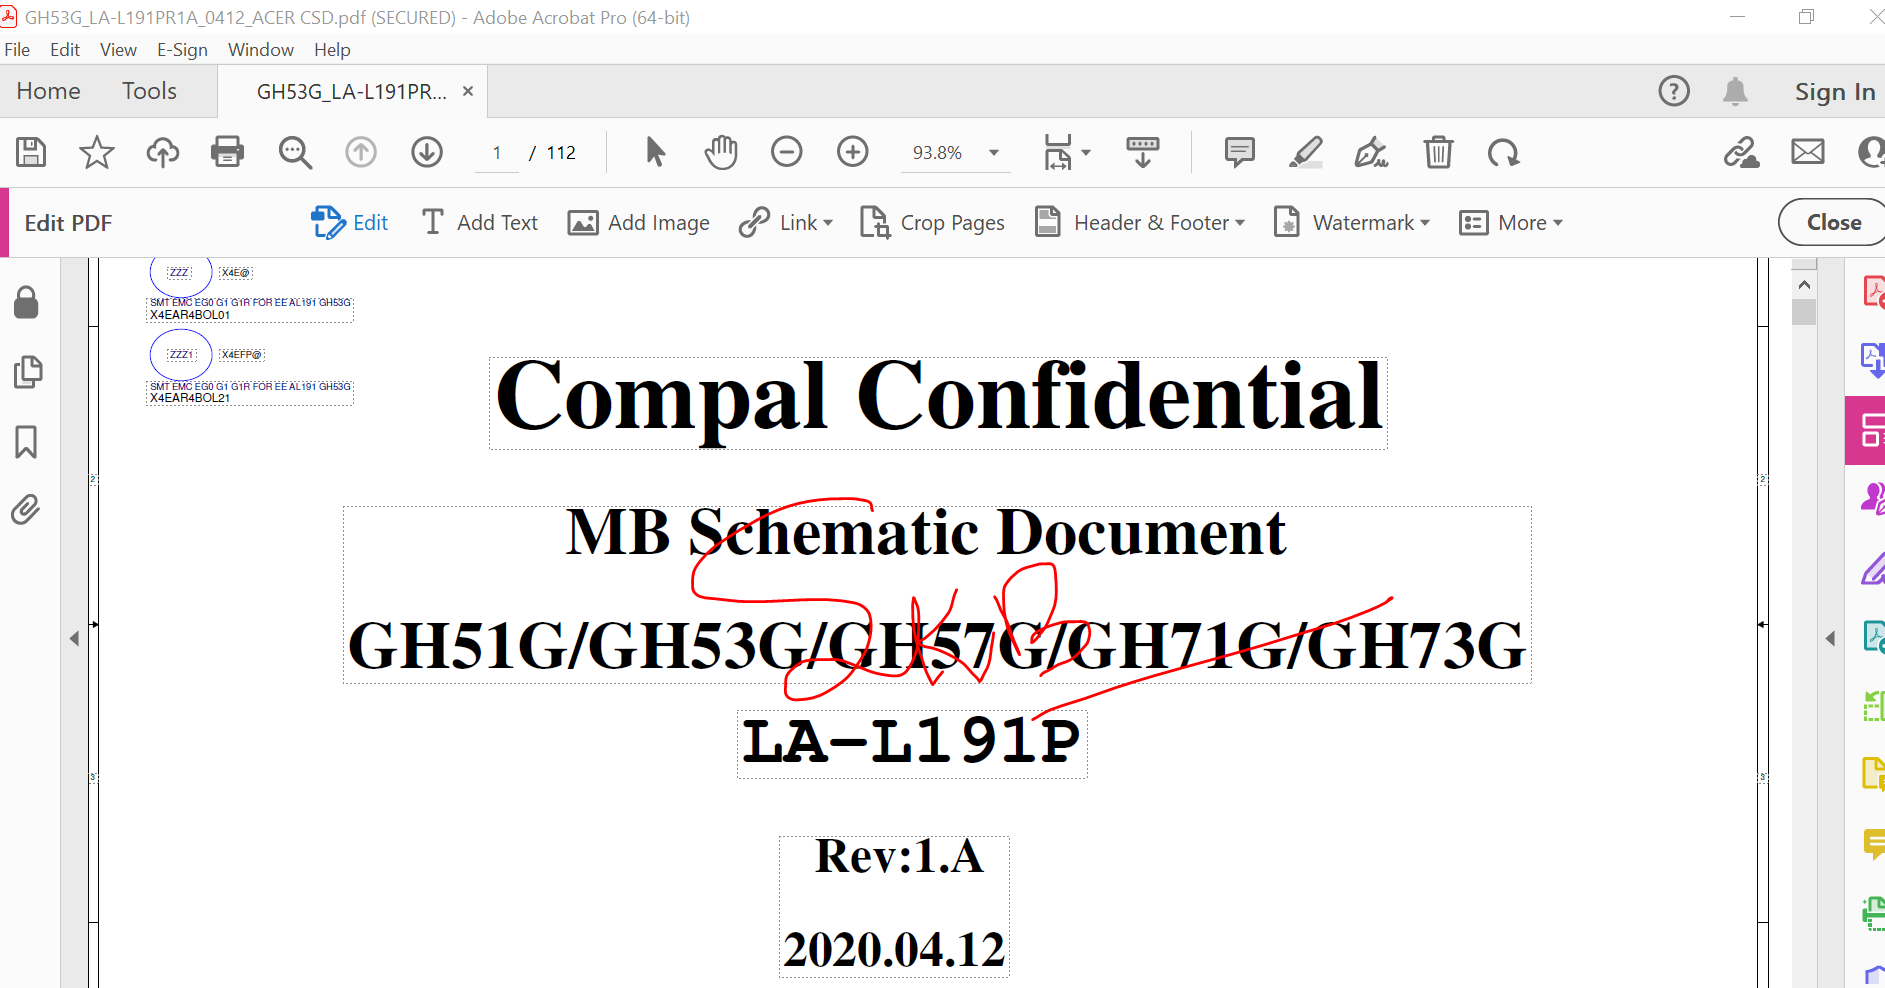The image size is (1885, 988).
Task: Activate the Hand pan tool
Action: pos(721,152)
